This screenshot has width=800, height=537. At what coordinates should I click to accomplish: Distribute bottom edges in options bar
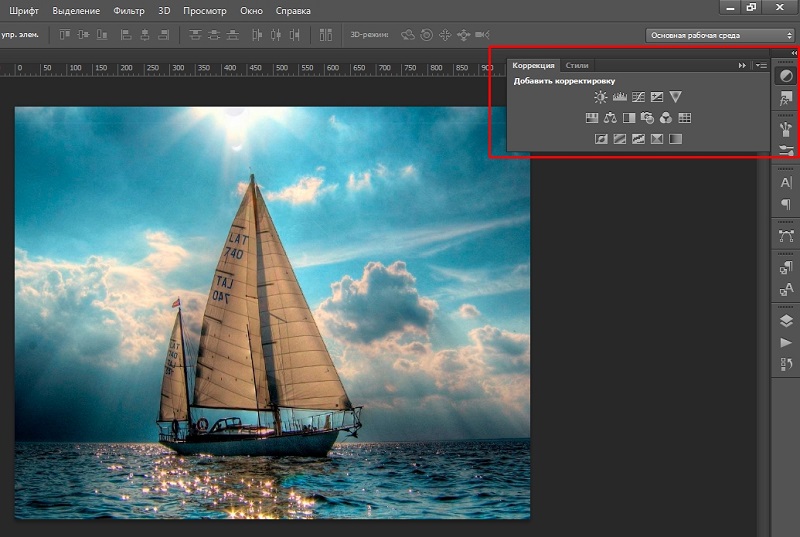coord(233,35)
